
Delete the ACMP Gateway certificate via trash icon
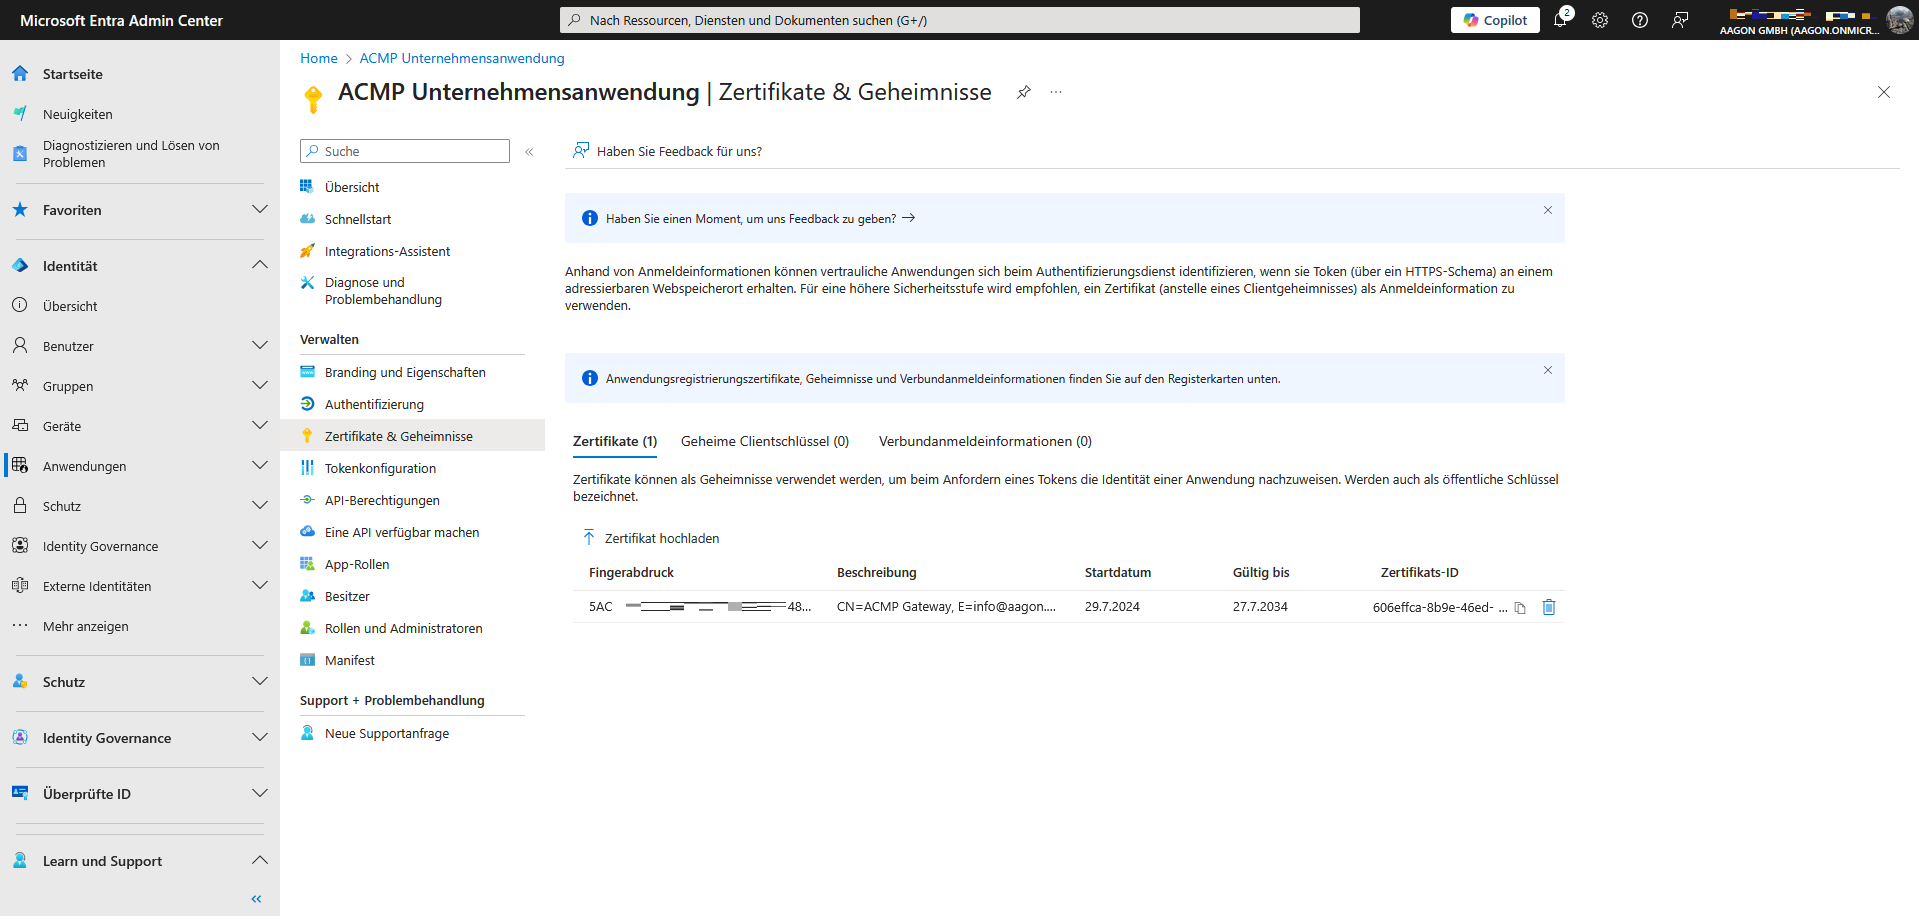[x=1548, y=607]
